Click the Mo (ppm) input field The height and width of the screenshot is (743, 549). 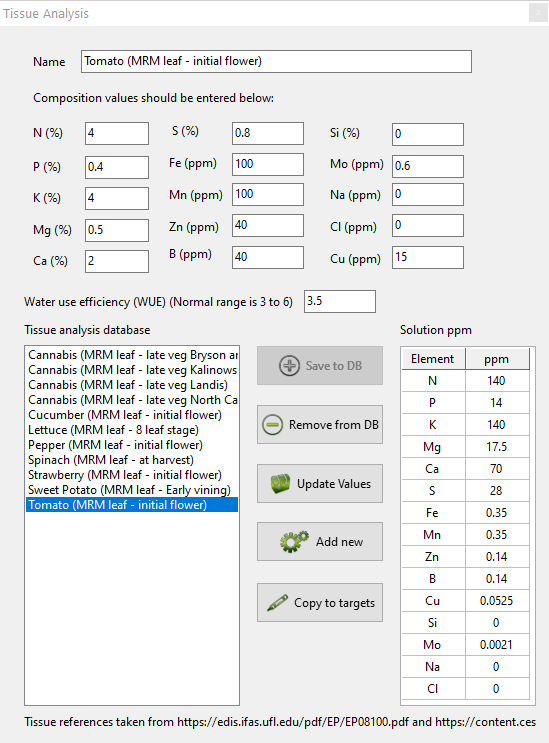pos(428,166)
